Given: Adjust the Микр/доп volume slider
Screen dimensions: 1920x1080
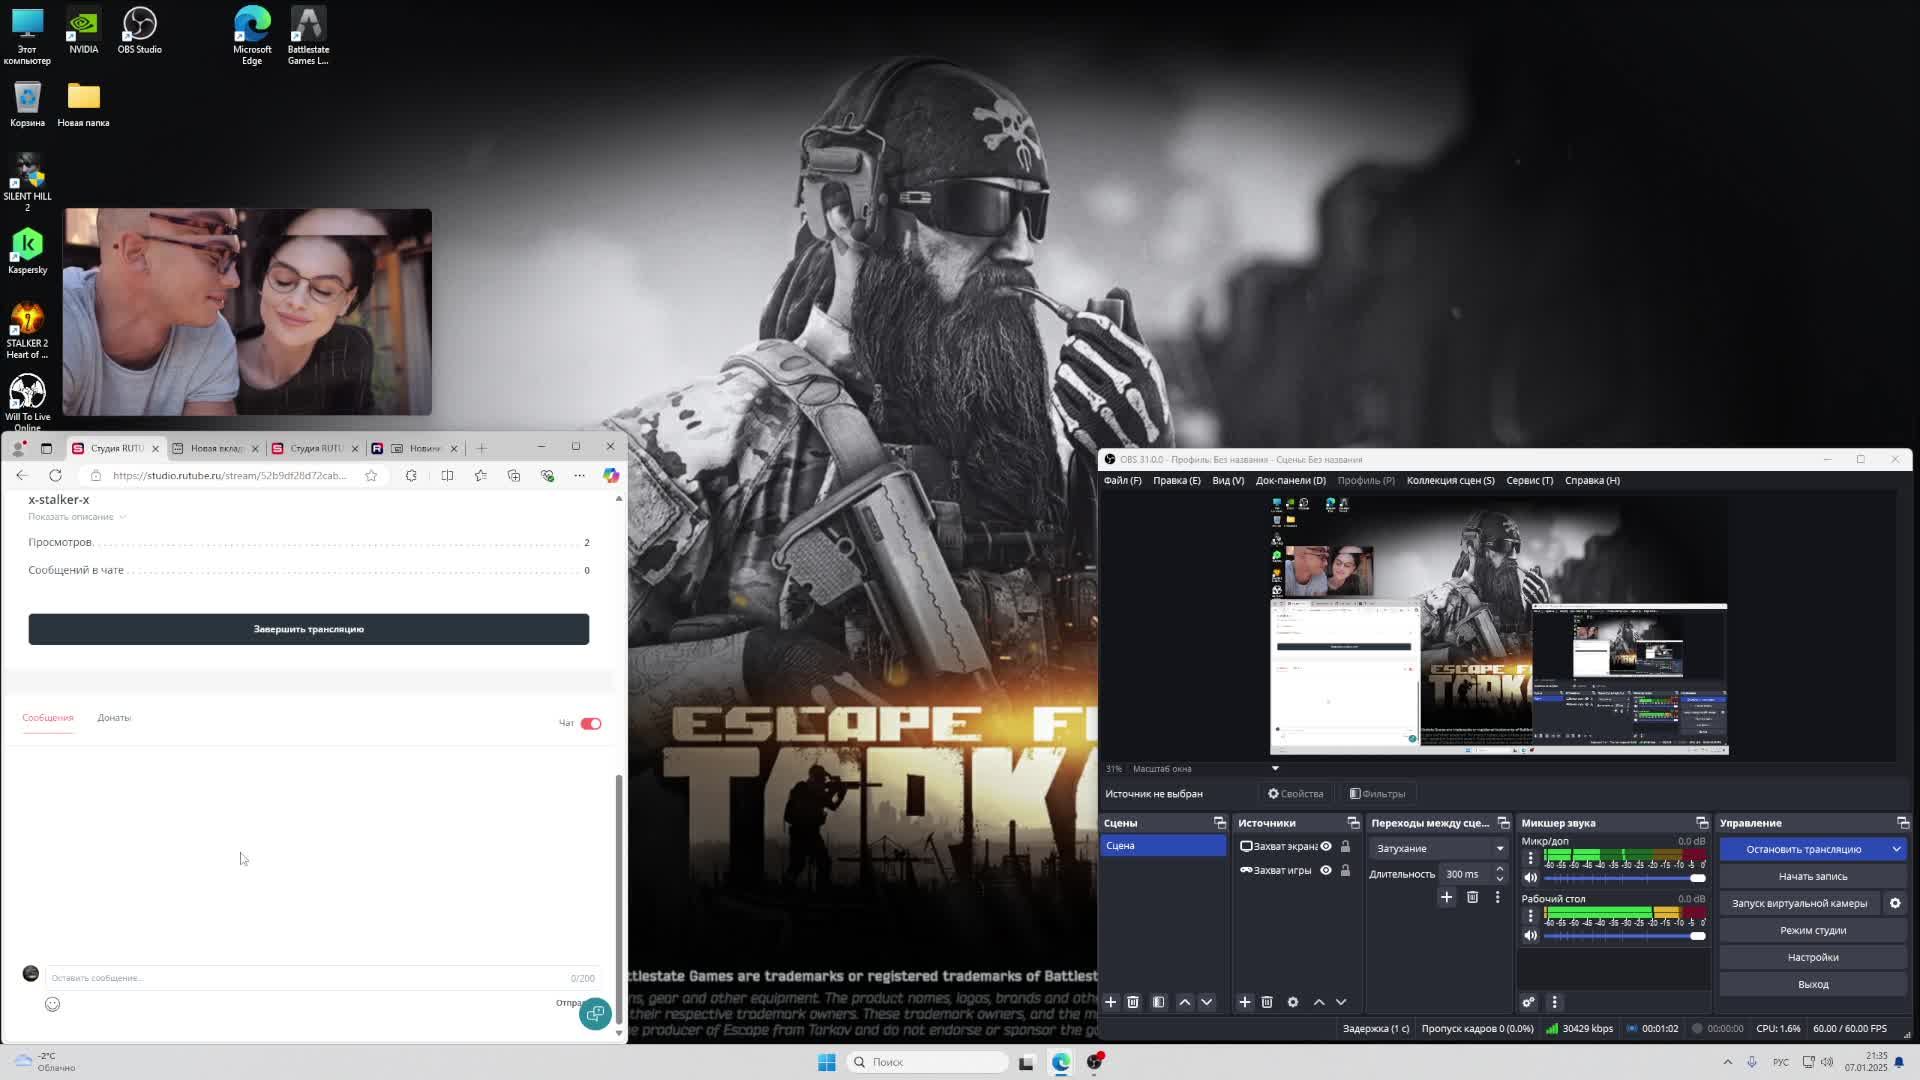Looking at the screenshot, I should (x=1624, y=878).
